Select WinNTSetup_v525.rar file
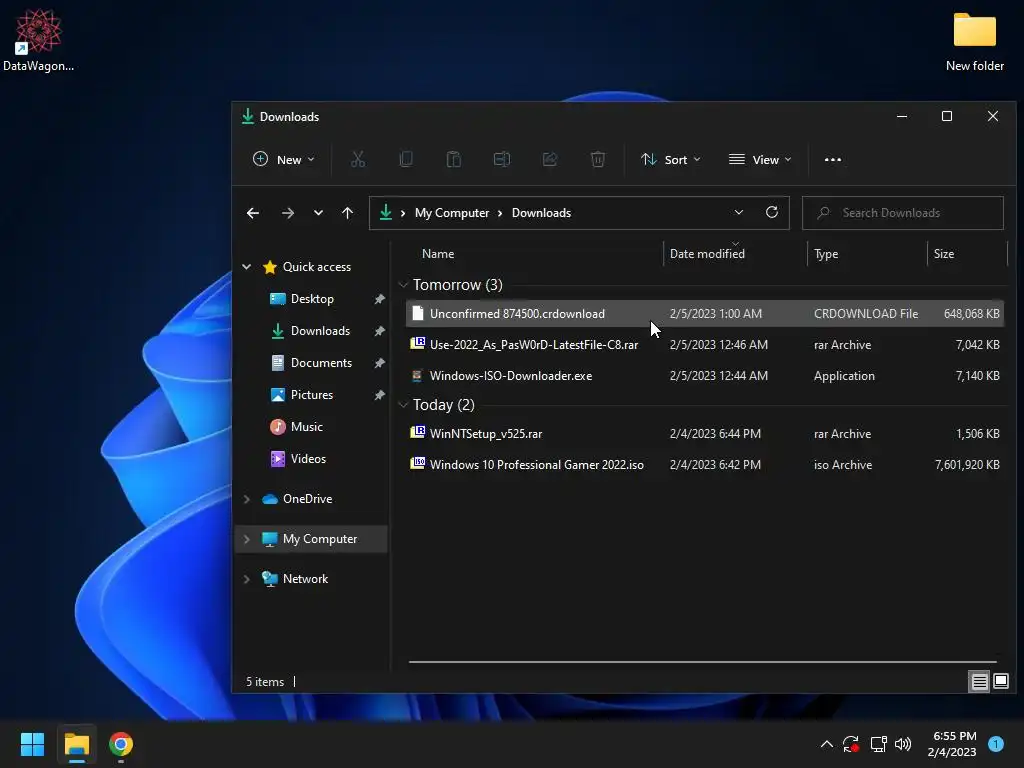This screenshot has width=1024, height=768. tap(704, 434)
